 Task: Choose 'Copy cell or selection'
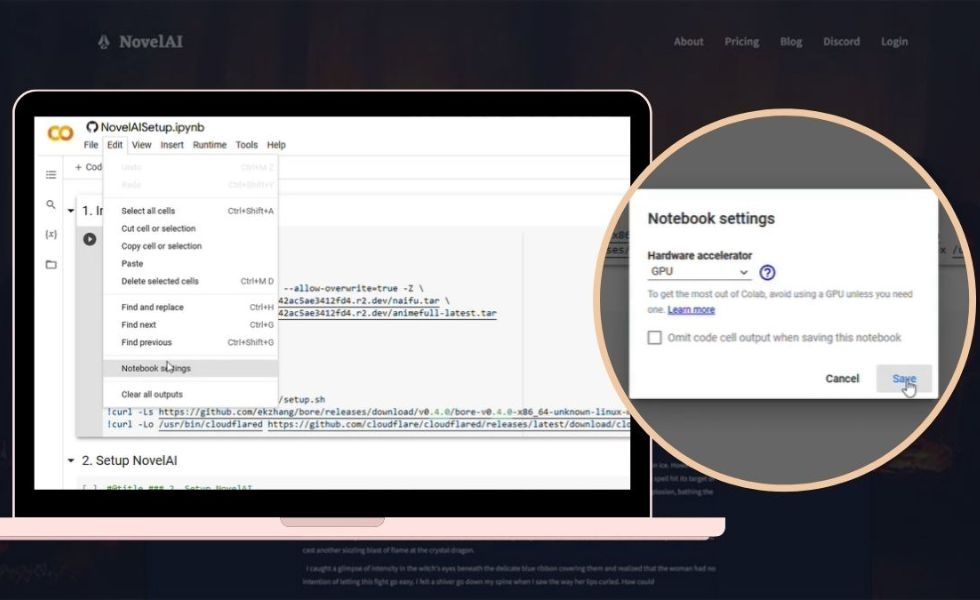click(x=191, y=246)
